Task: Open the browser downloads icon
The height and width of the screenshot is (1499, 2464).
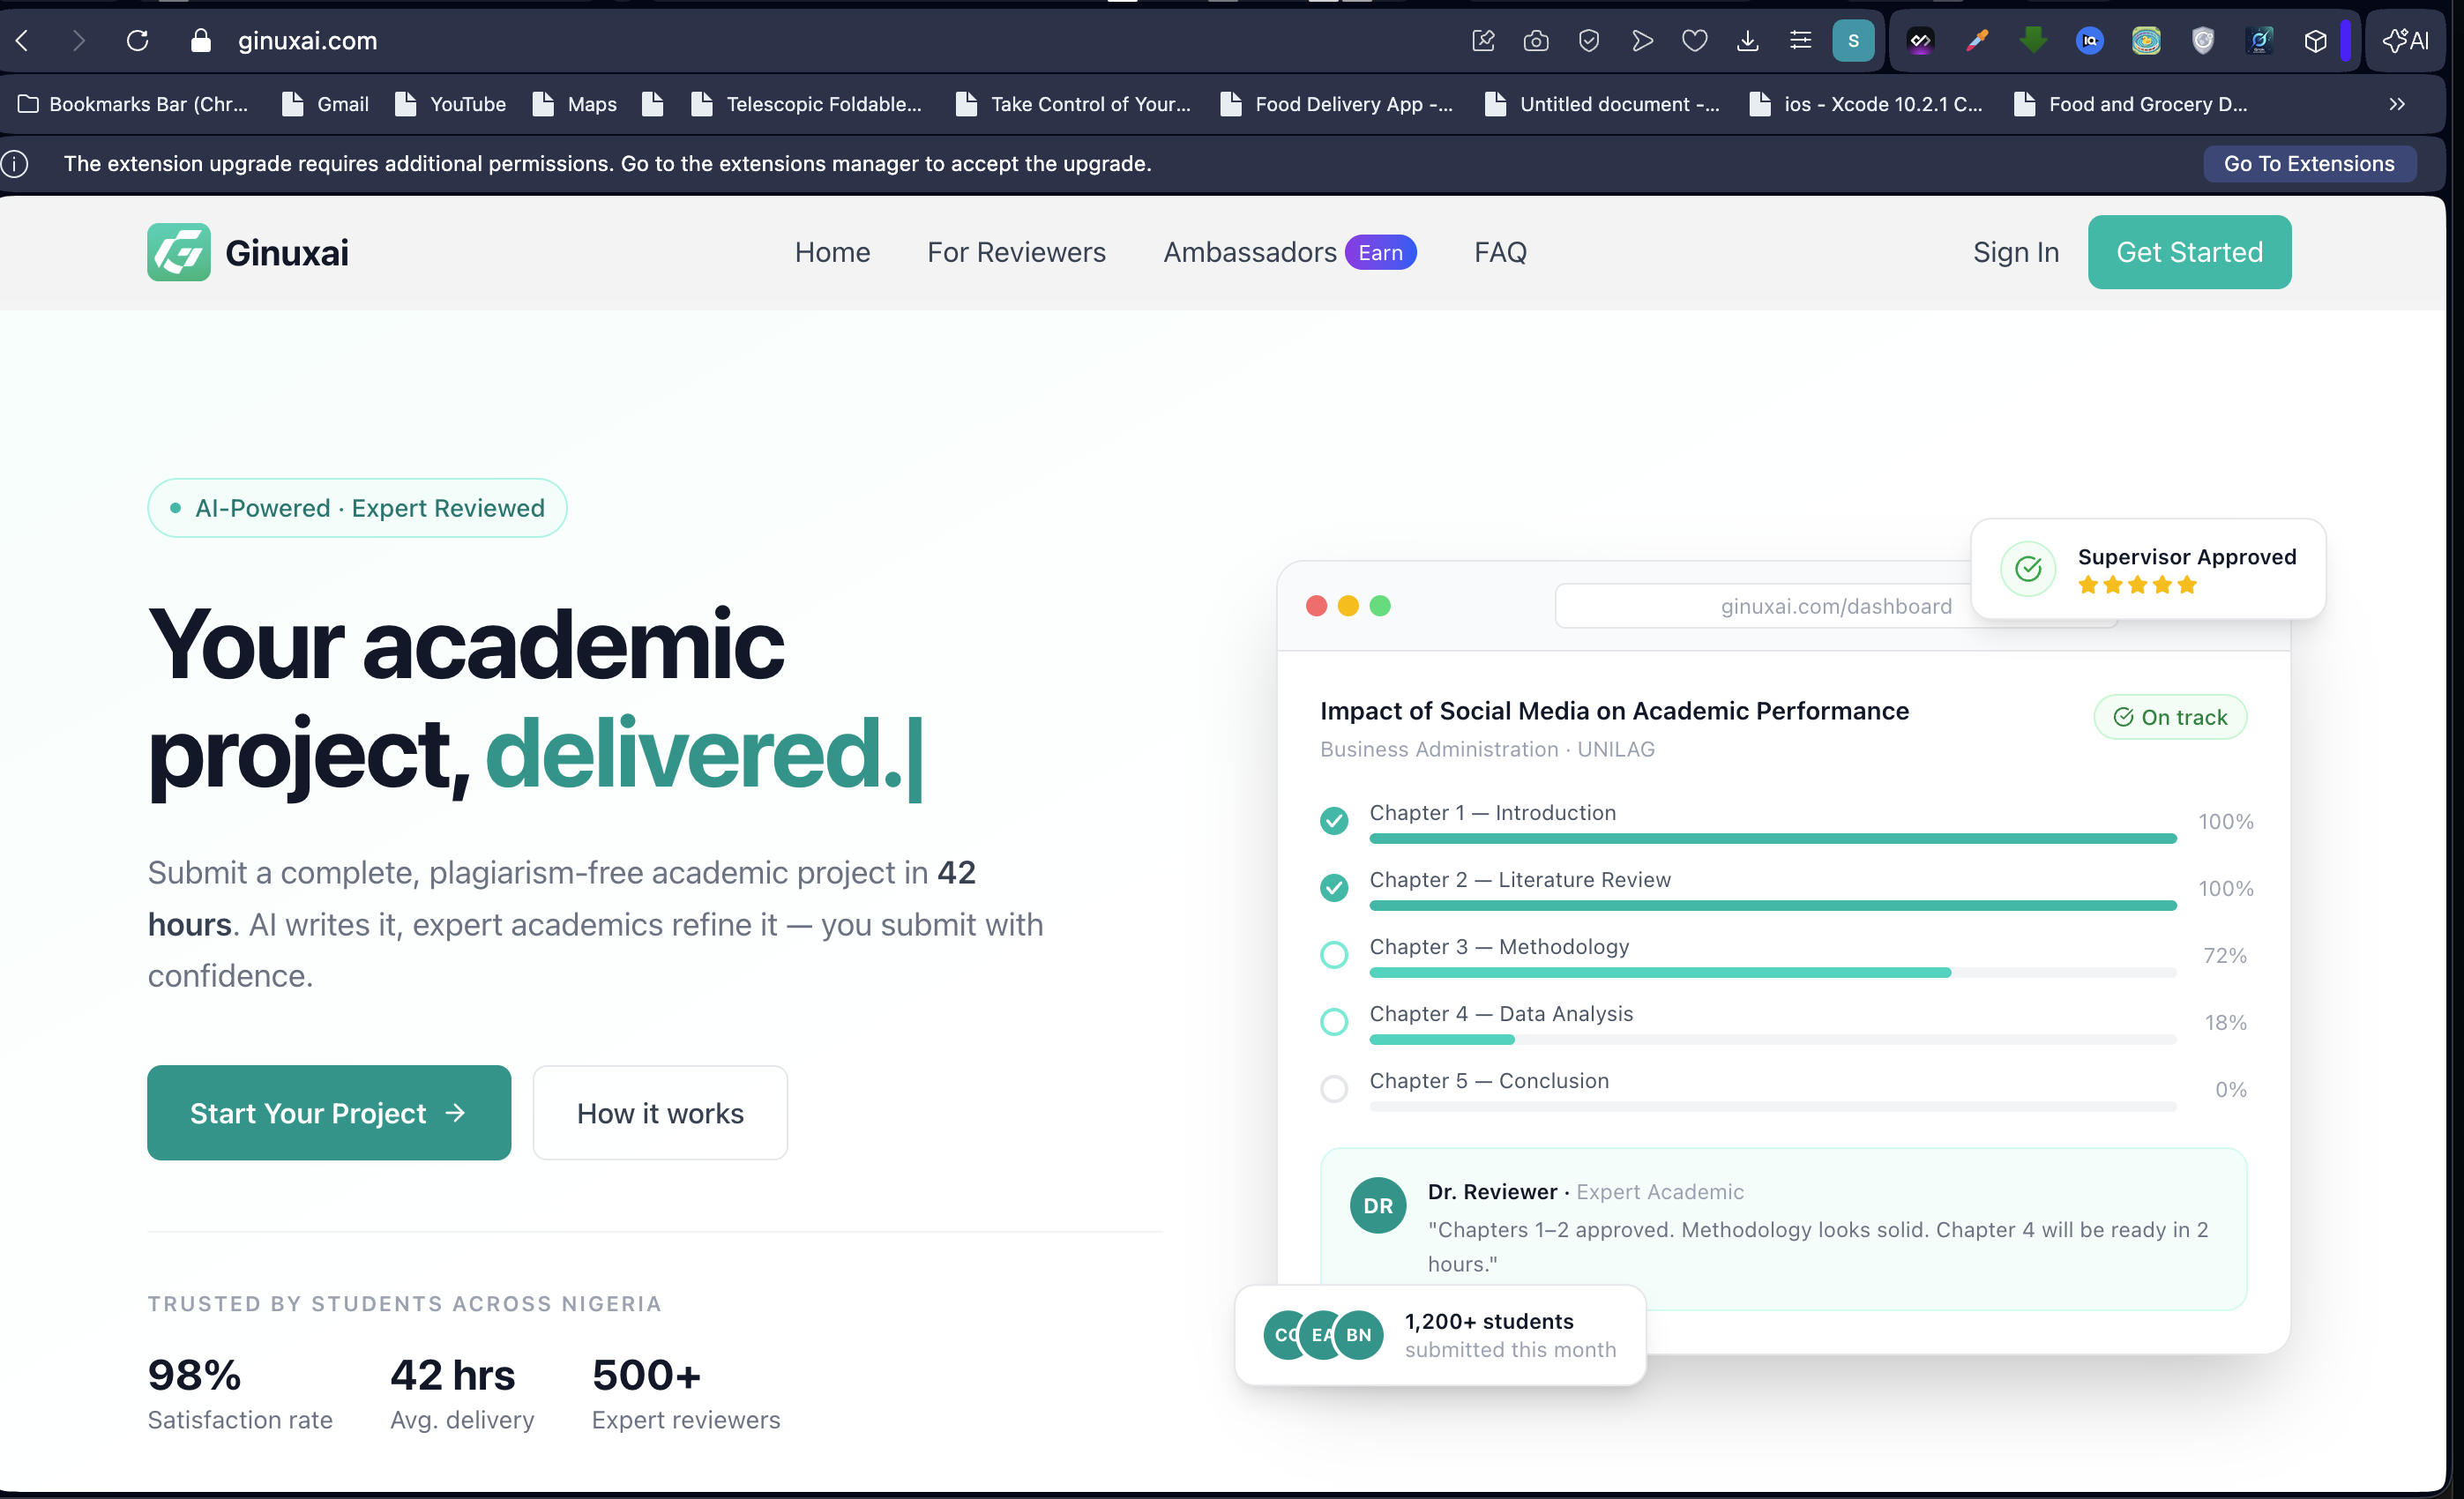Action: [x=1747, y=41]
